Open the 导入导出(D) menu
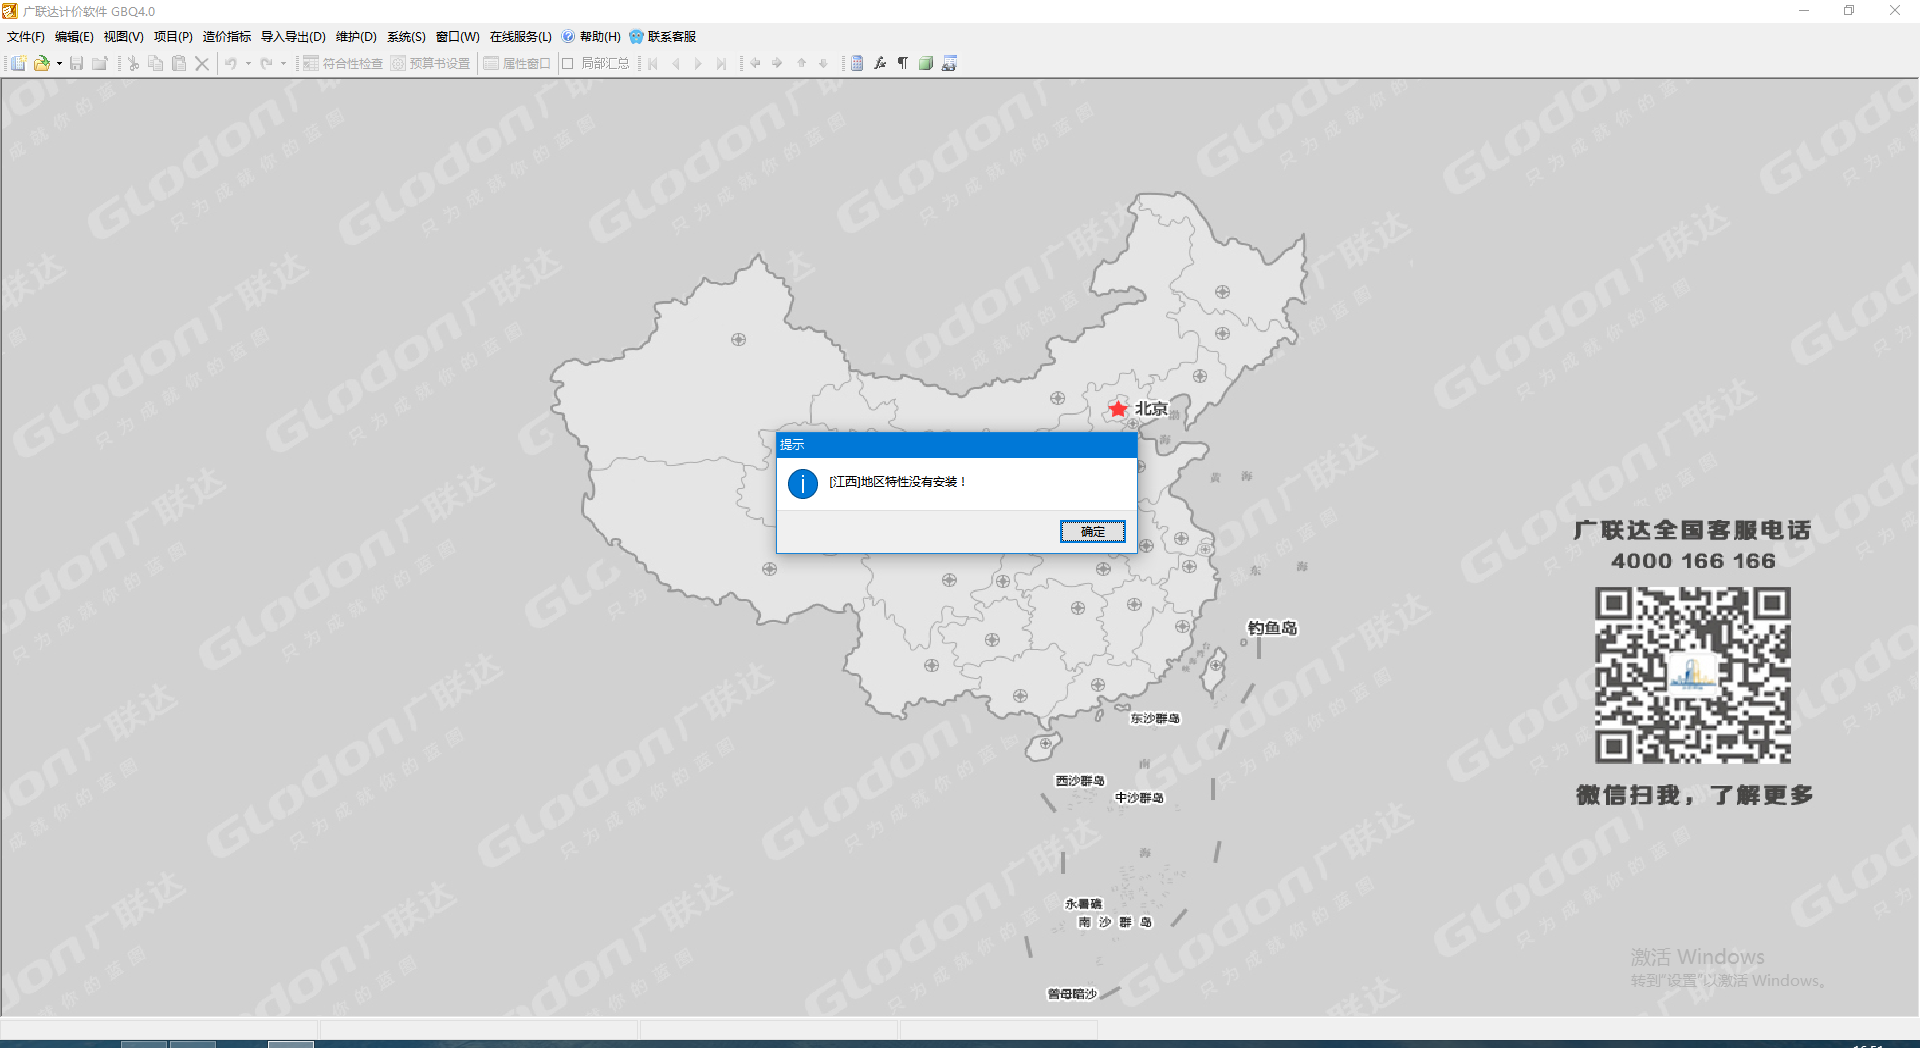This screenshot has height=1048, width=1920. coord(293,37)
